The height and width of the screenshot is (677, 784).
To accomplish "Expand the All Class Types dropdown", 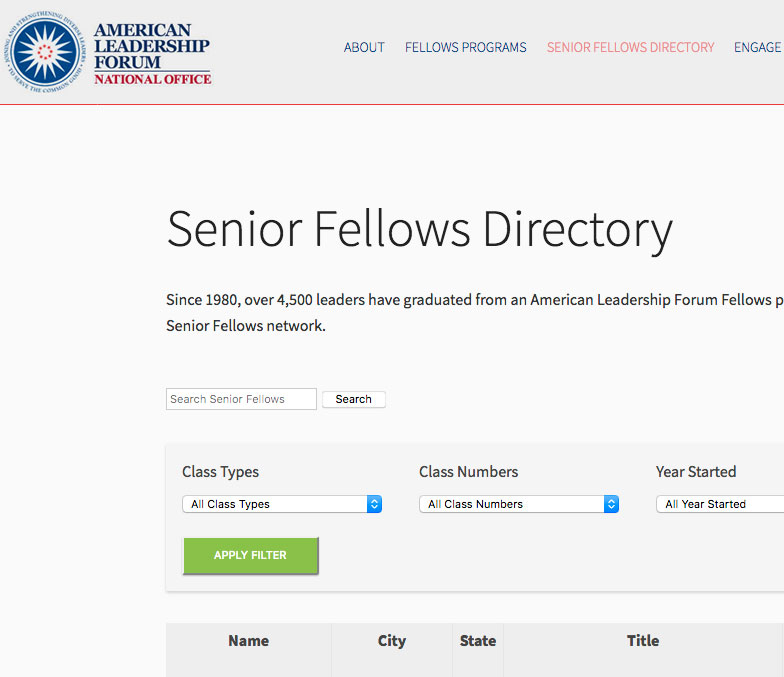I will coord(282,504).
